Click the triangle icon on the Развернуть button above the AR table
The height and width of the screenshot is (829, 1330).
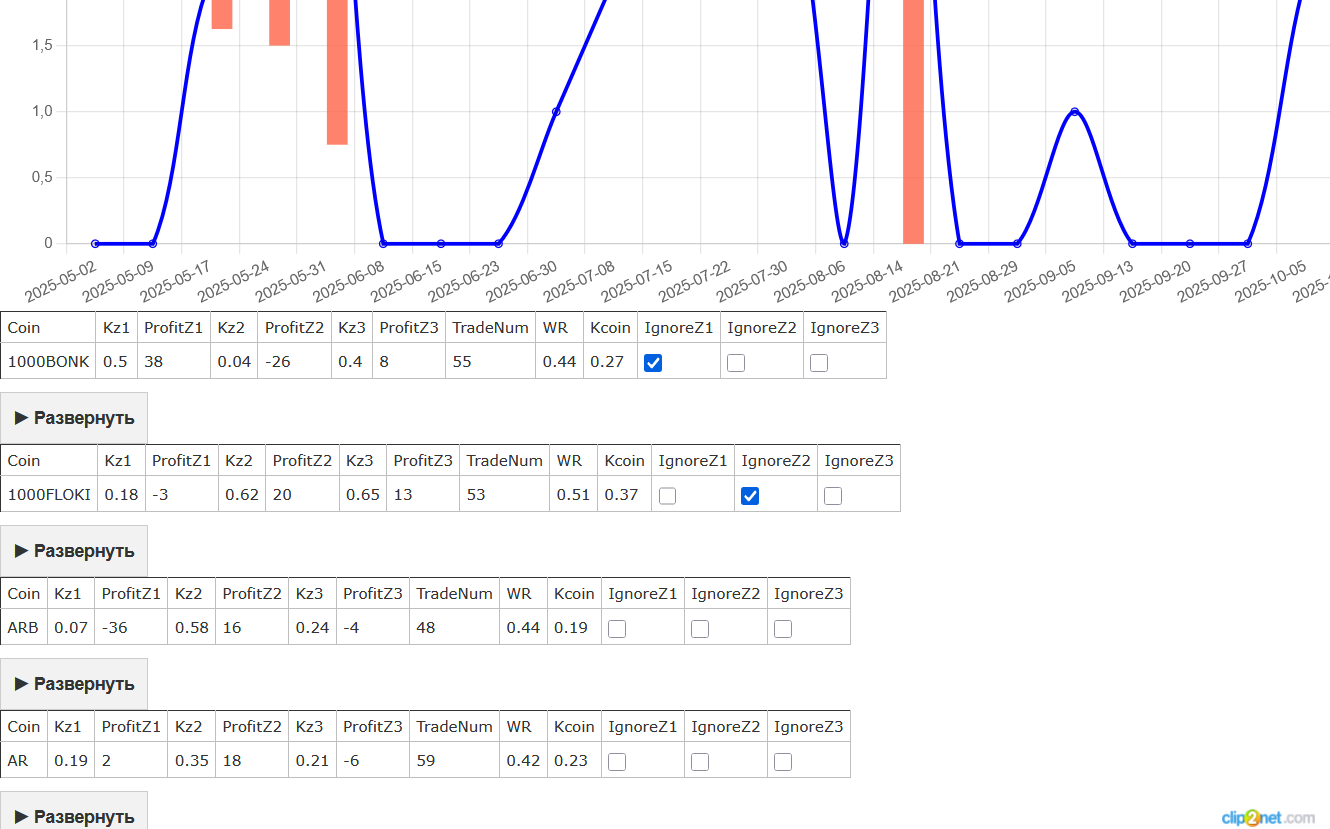[22, 683]
